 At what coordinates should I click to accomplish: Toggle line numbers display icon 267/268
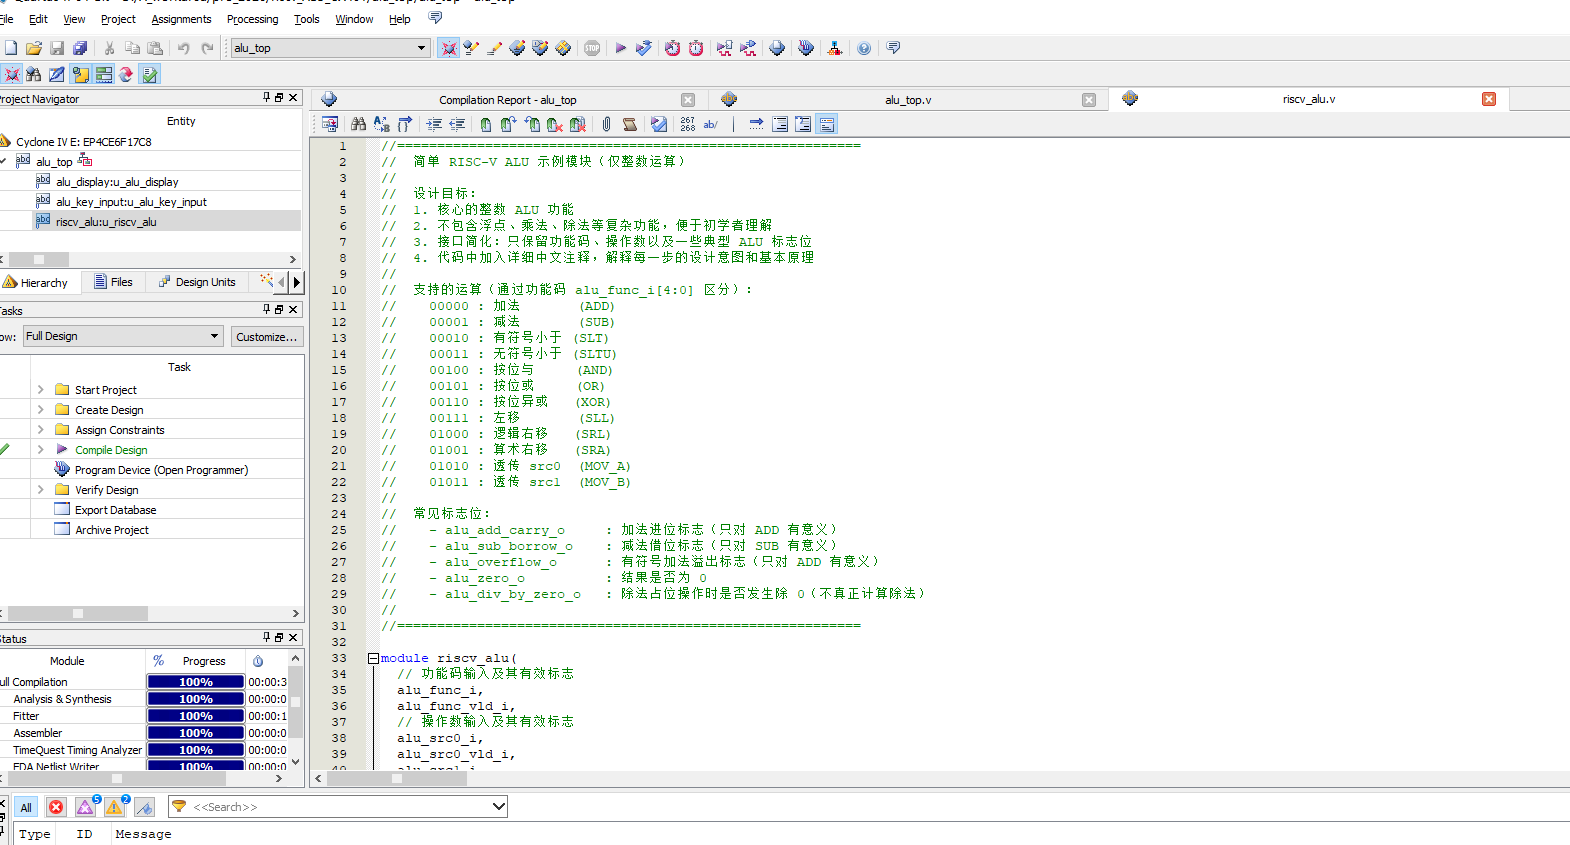pyautogui.click(x=688, y=124)
